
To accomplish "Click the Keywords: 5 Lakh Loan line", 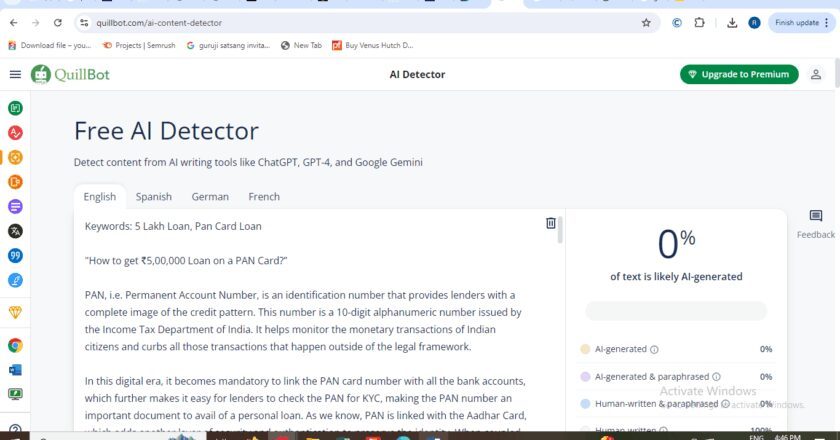I will [x=173, y=226].
